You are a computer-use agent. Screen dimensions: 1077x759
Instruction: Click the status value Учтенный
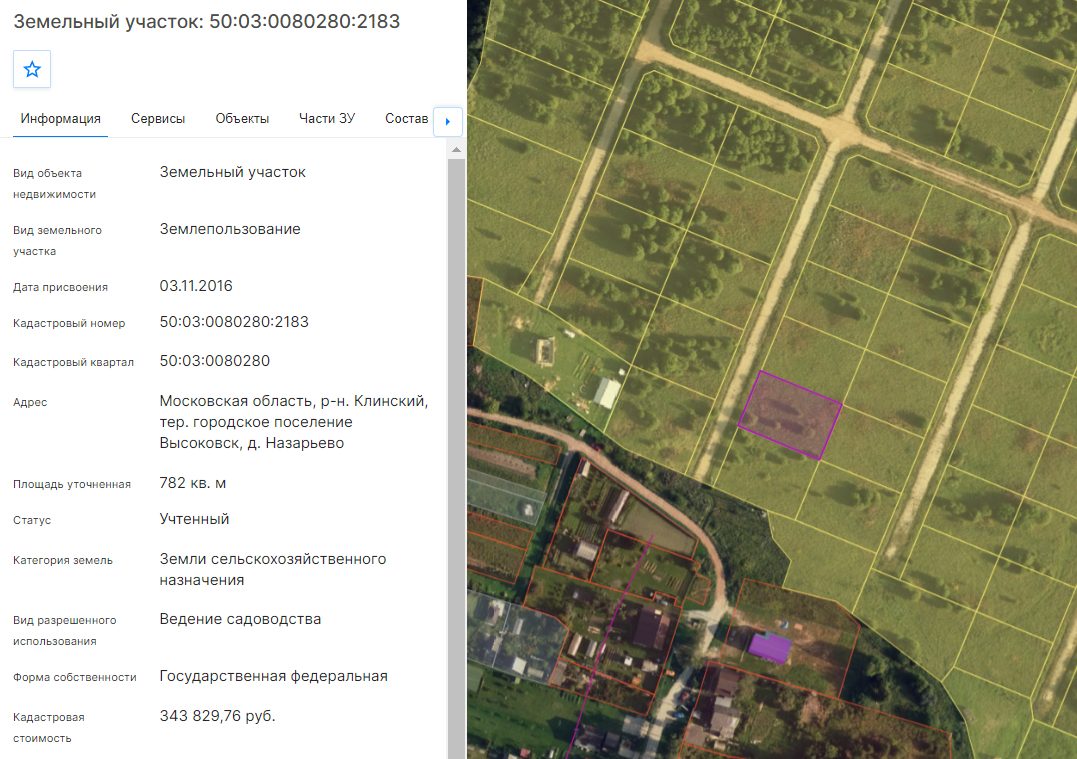[x=194, y=519]
